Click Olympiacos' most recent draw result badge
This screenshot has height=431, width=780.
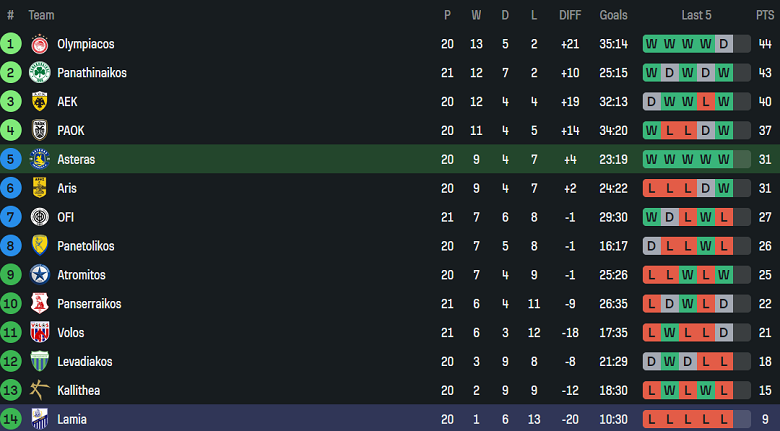(724, 44)
